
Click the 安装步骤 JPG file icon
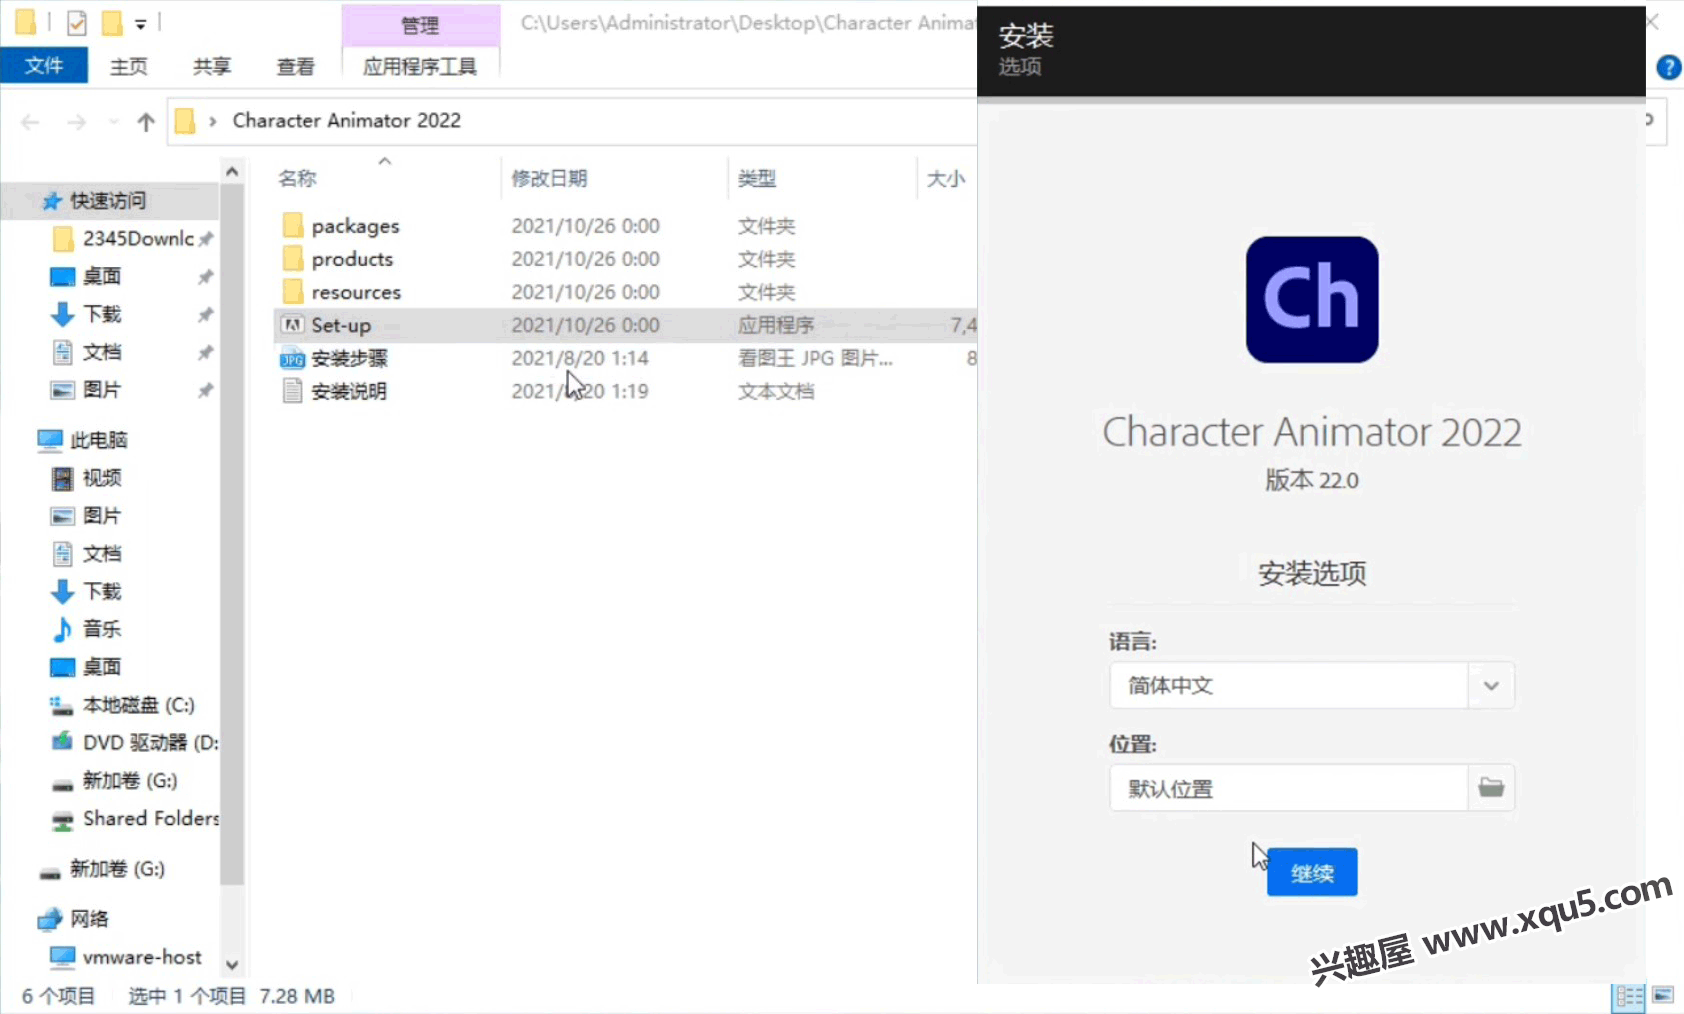(x=292, y=358)
